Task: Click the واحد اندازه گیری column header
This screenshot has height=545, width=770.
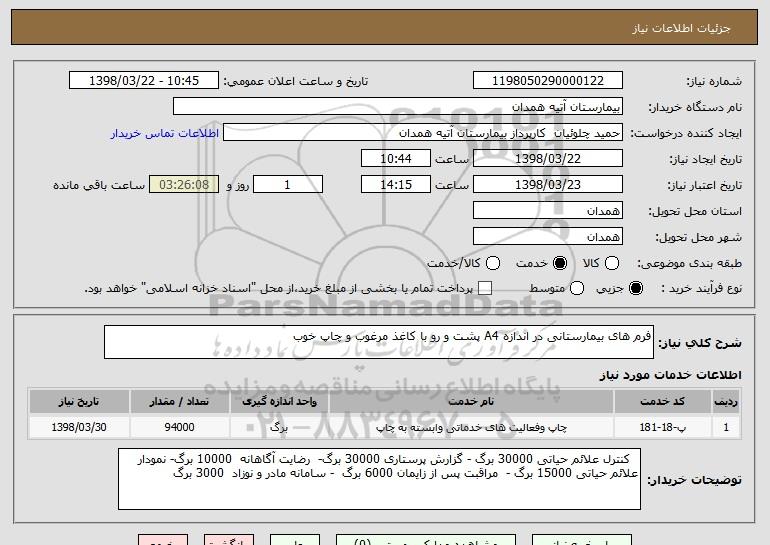Action: click(279, 402)
